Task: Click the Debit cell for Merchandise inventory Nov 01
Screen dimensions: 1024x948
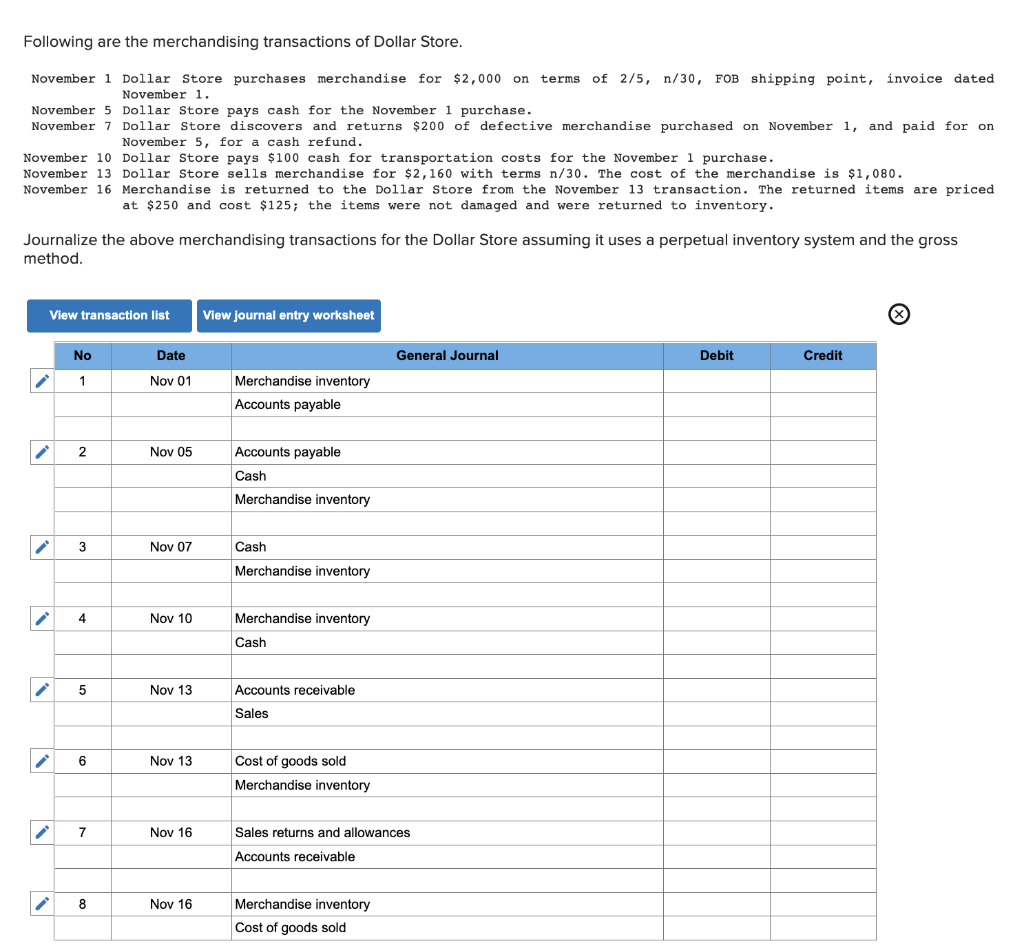Action: pos(716,381)
